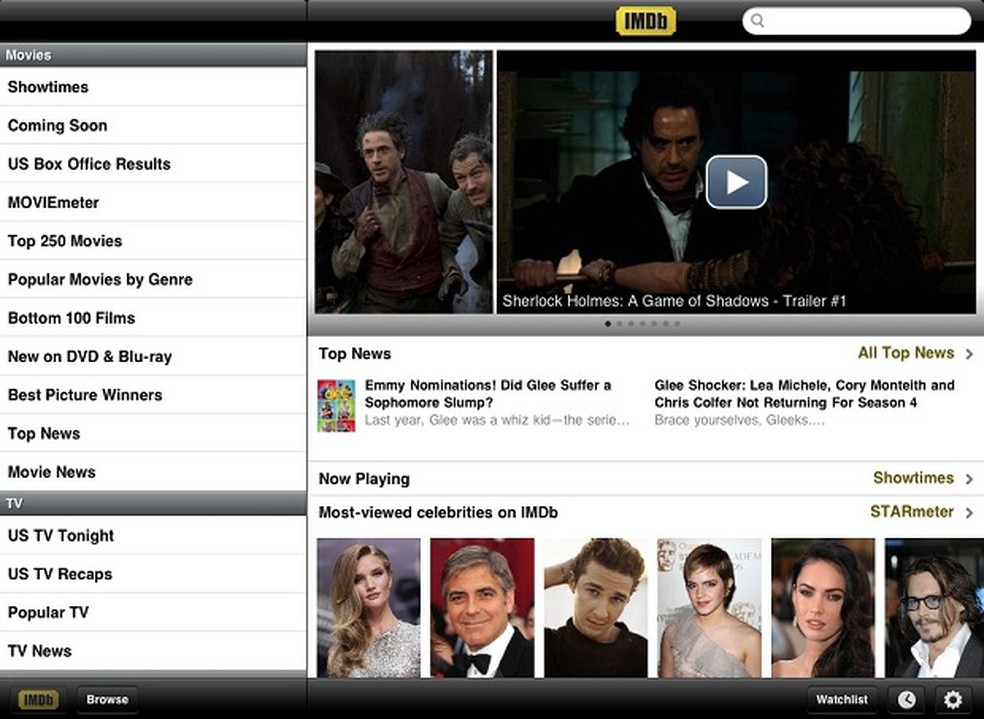984x719 pixels.
Task: Open the Sherlock Holmes poster image
Action: [x=404, y=182]
